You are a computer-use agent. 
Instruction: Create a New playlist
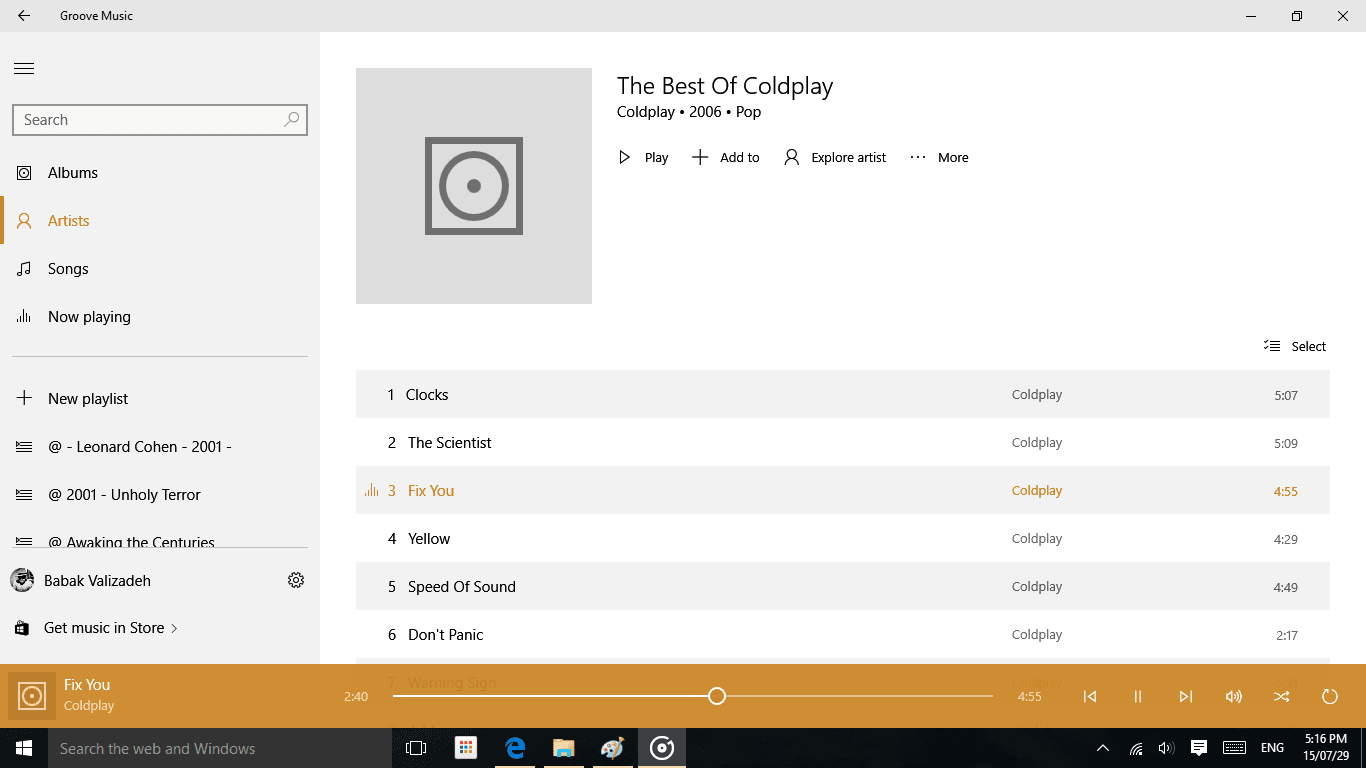click(88, 399)
